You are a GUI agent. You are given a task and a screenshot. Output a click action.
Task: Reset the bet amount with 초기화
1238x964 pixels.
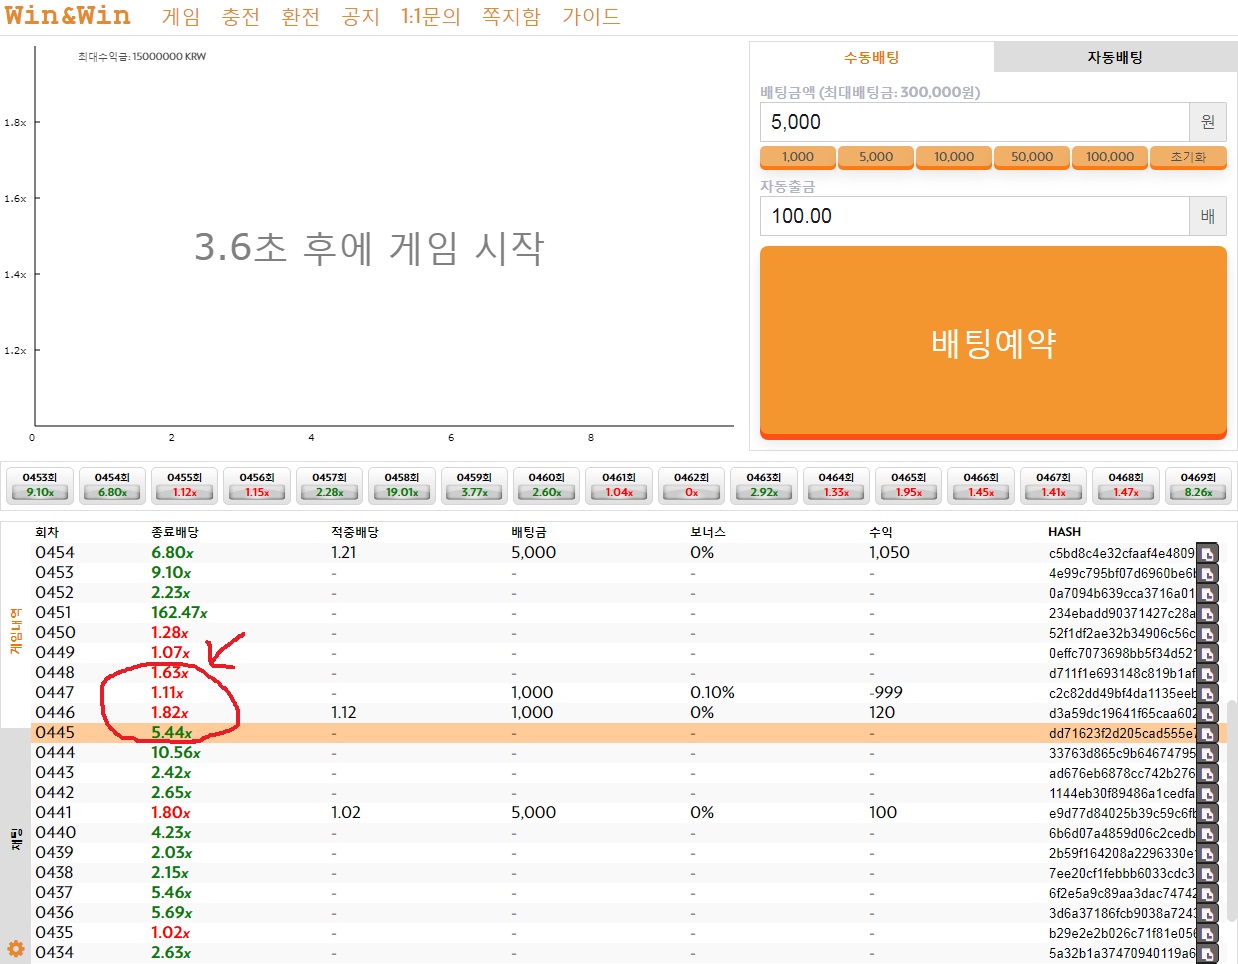(x=1188, y=157)
